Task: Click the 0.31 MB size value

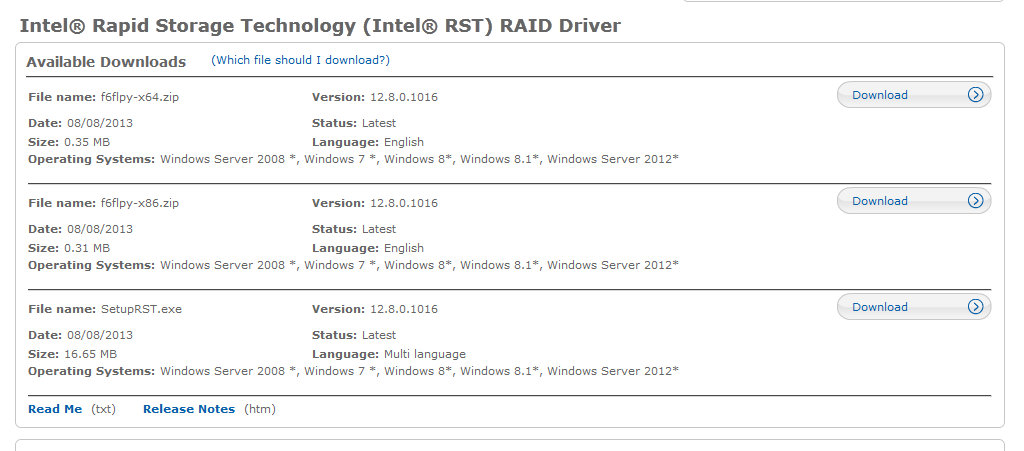Action: click(87, 248)
